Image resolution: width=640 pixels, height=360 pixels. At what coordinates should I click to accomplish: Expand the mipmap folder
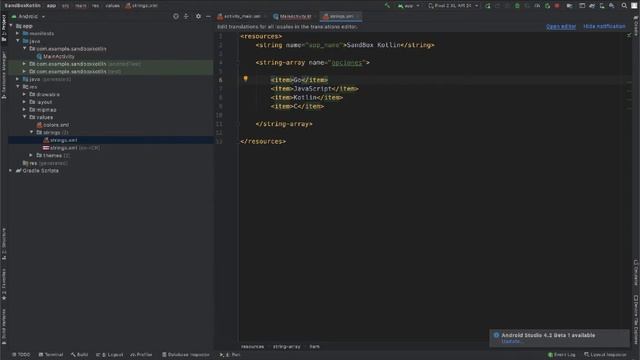(24, 110)
